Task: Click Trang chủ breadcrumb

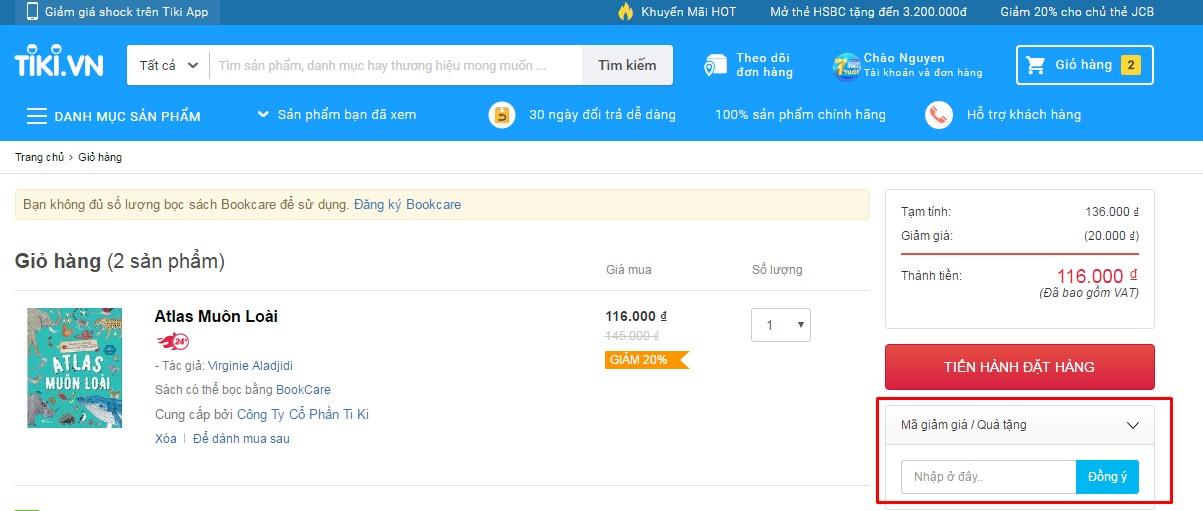Action: 39,157
